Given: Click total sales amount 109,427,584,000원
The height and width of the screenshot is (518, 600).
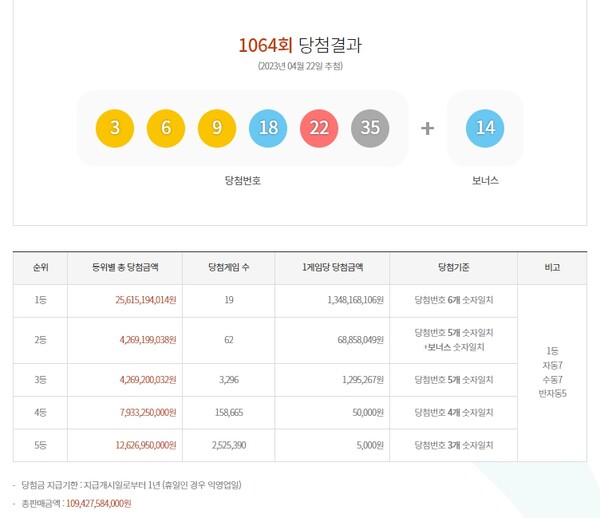Looking at the screenshot, I should coord(99,503).
